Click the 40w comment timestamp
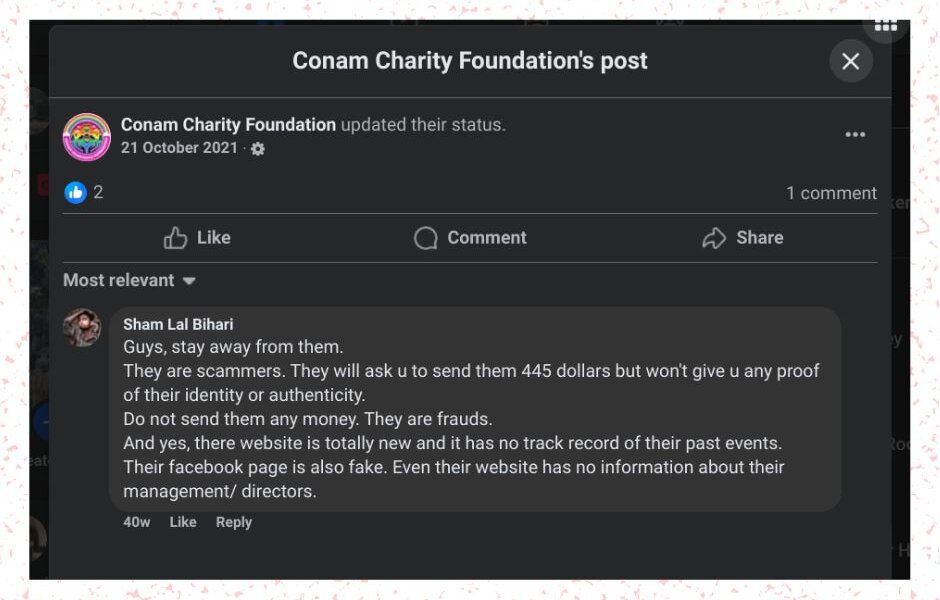The image size is (940, 600). tap(137, 522)
